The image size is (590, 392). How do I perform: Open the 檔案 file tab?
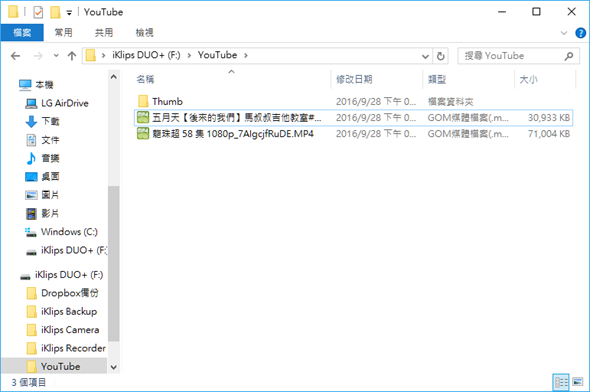pyautogui.click(x=22, y=33)
